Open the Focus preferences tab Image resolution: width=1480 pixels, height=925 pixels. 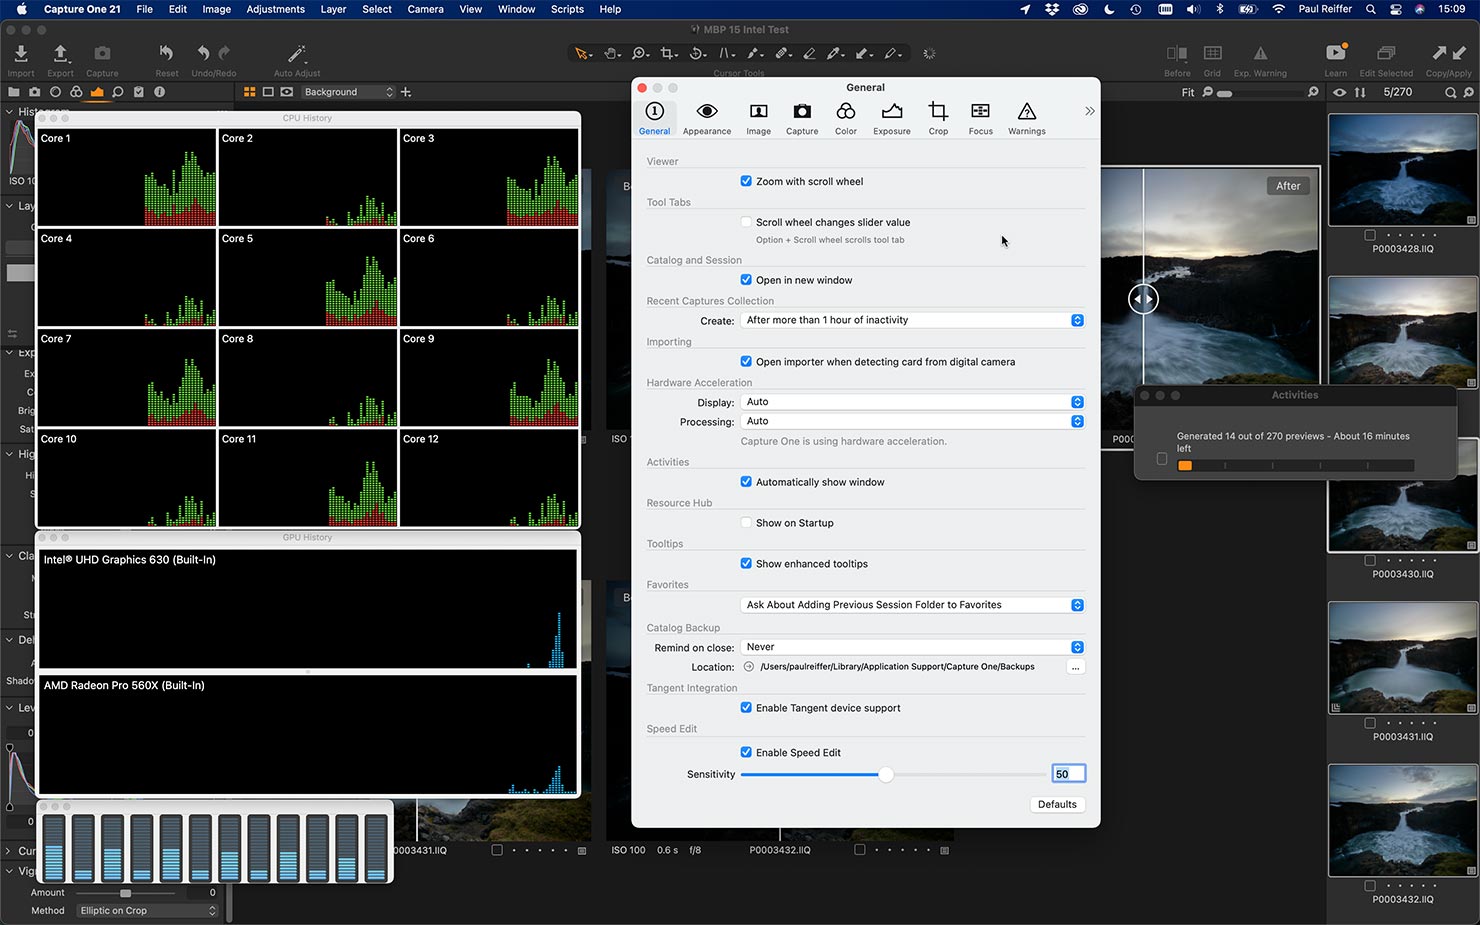coord(980,118)
